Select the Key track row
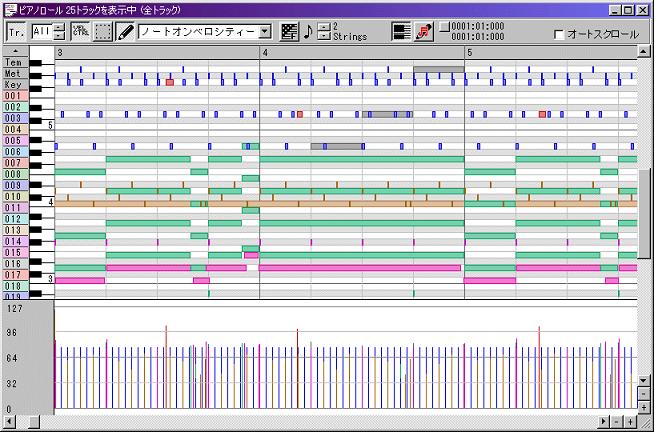 [14, 85]
